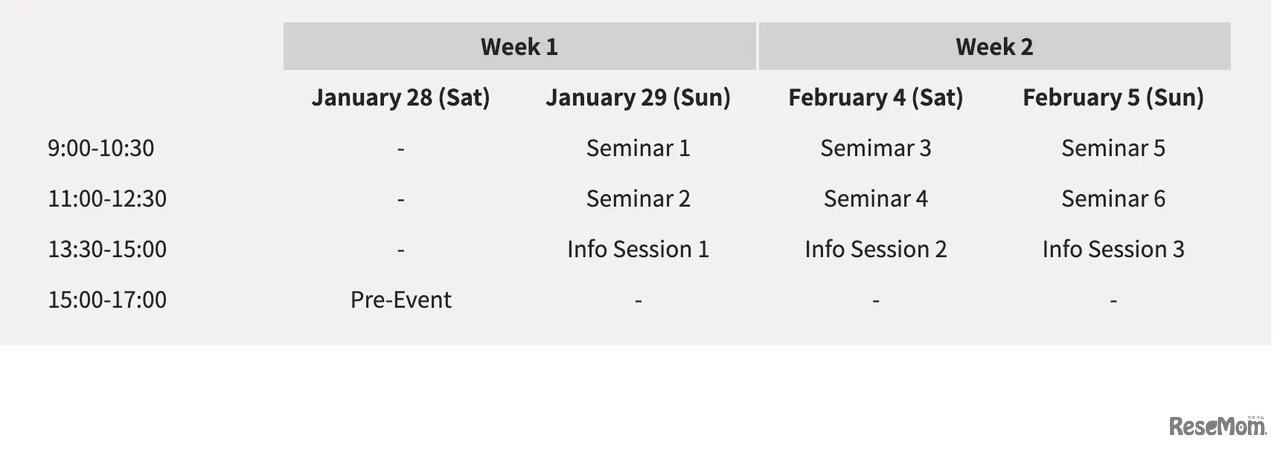Select the Week 2 header cell

point(994,46)
